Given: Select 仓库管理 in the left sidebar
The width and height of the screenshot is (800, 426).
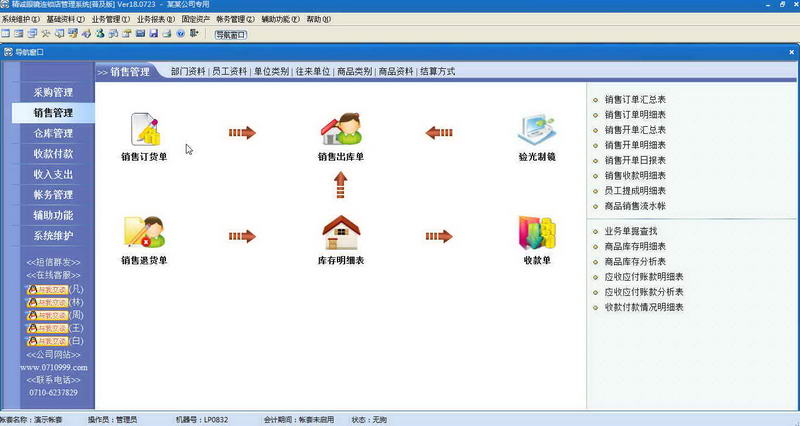Looking at the screenshot, I should click(x=53, y=133).
